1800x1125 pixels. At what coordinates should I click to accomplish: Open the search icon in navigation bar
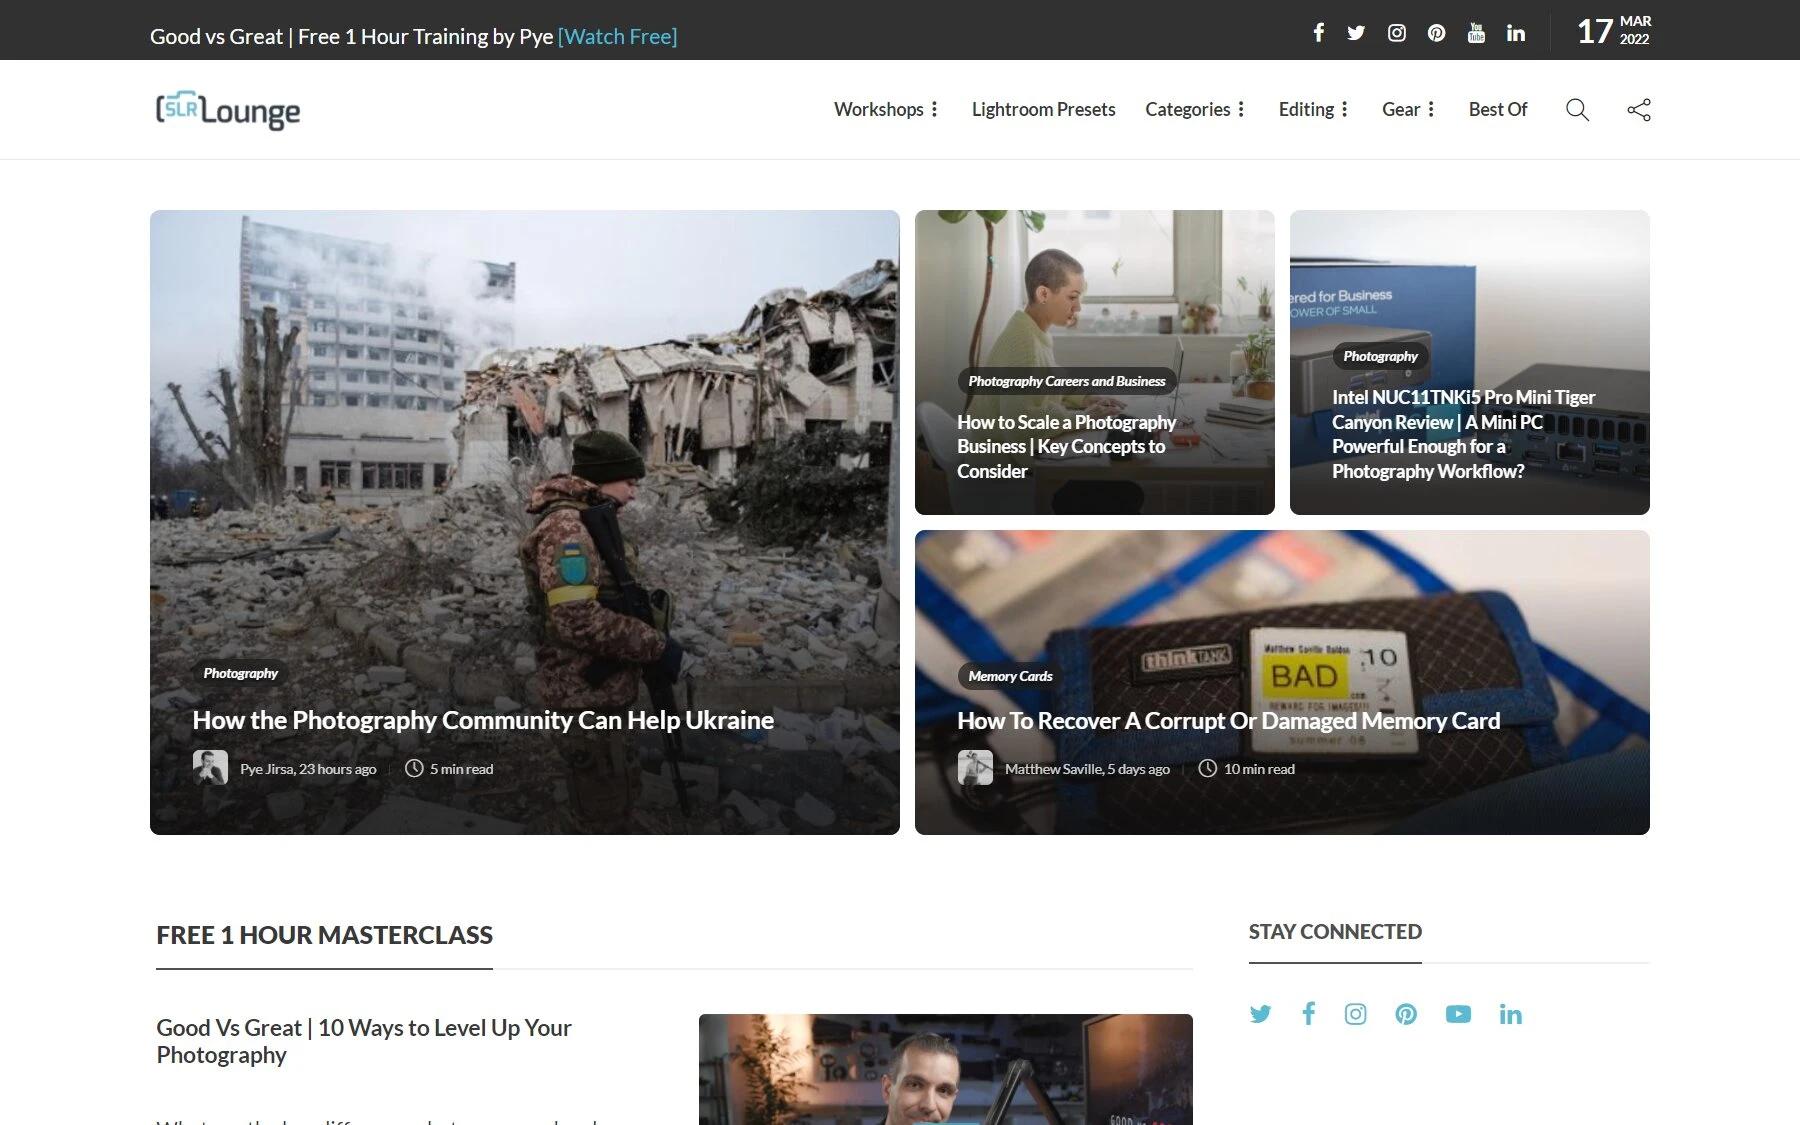click(x=1577, y=110)
